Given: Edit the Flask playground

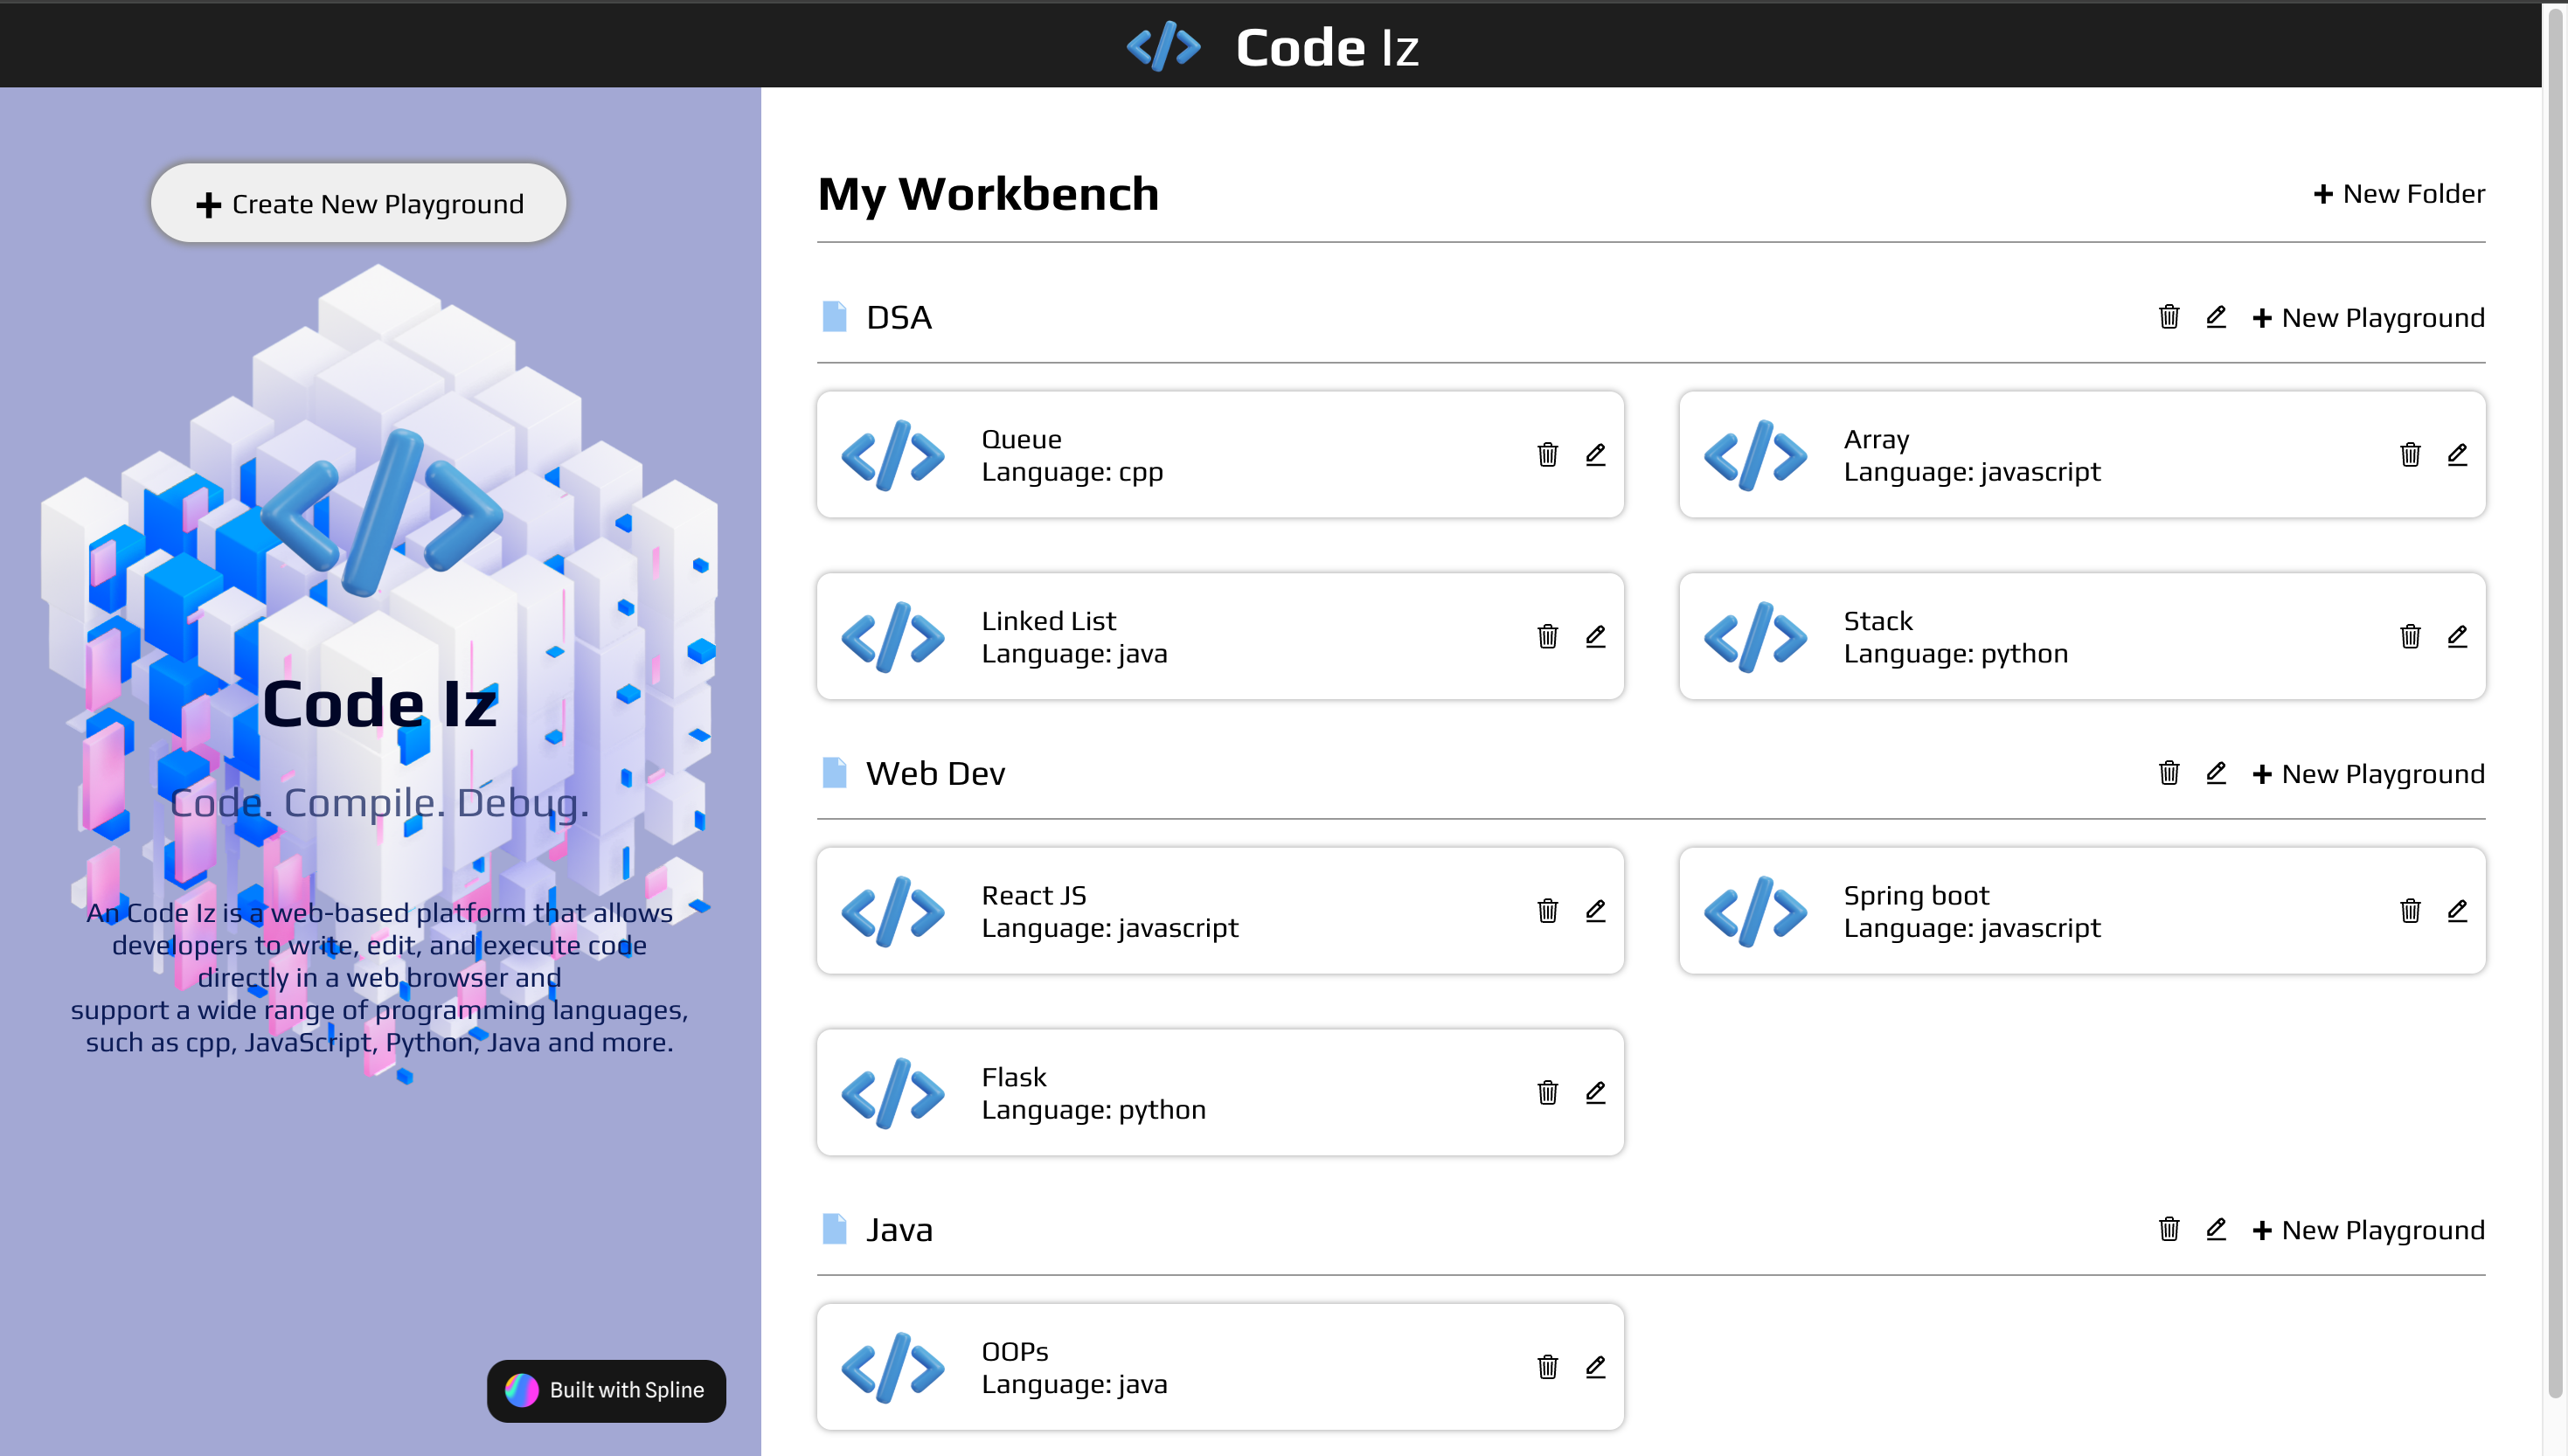Looking at the screenshot, I should (x=1595, y=1093).
